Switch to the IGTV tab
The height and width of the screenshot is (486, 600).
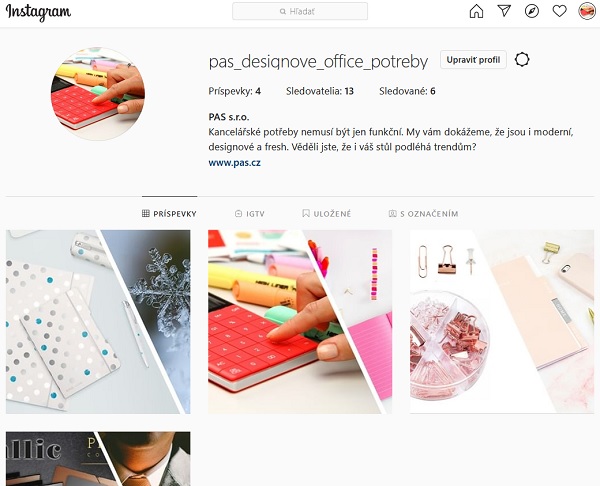coord(249,214)
